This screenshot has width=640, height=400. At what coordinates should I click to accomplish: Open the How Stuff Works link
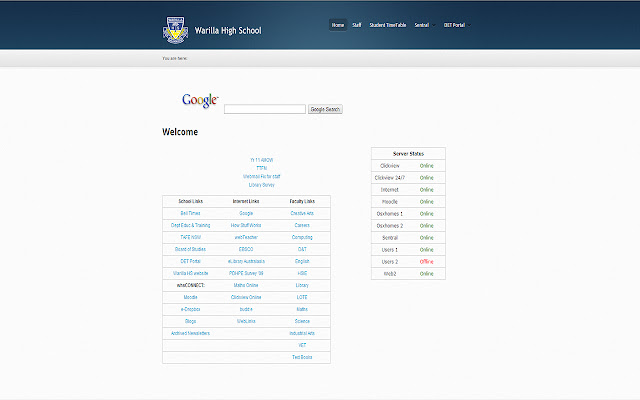tap(246, 225)
